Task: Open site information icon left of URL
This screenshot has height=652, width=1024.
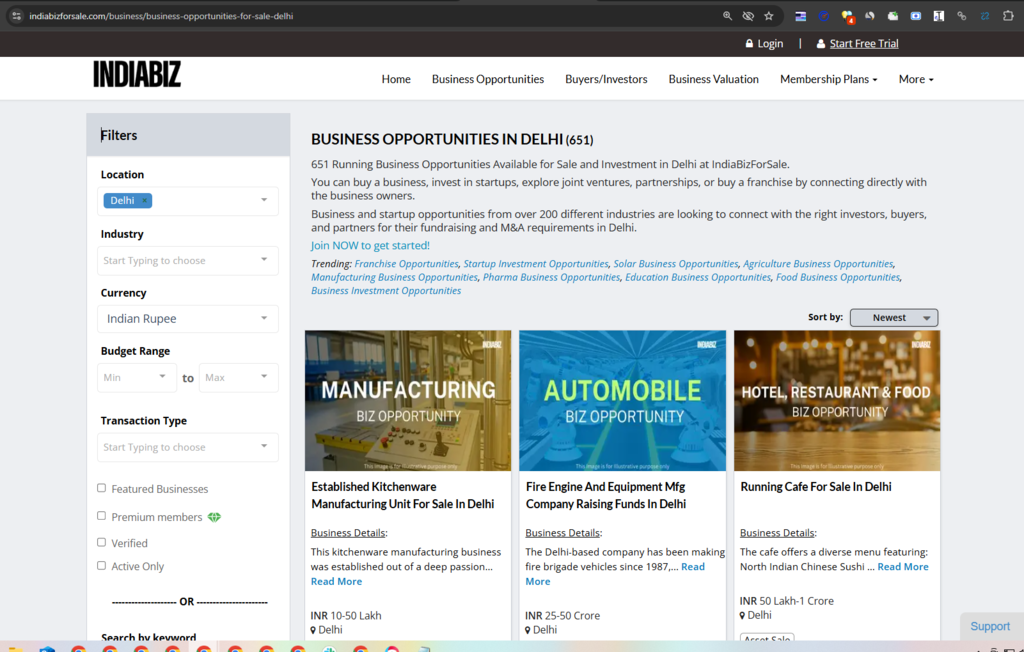Action: coord(17,16)
